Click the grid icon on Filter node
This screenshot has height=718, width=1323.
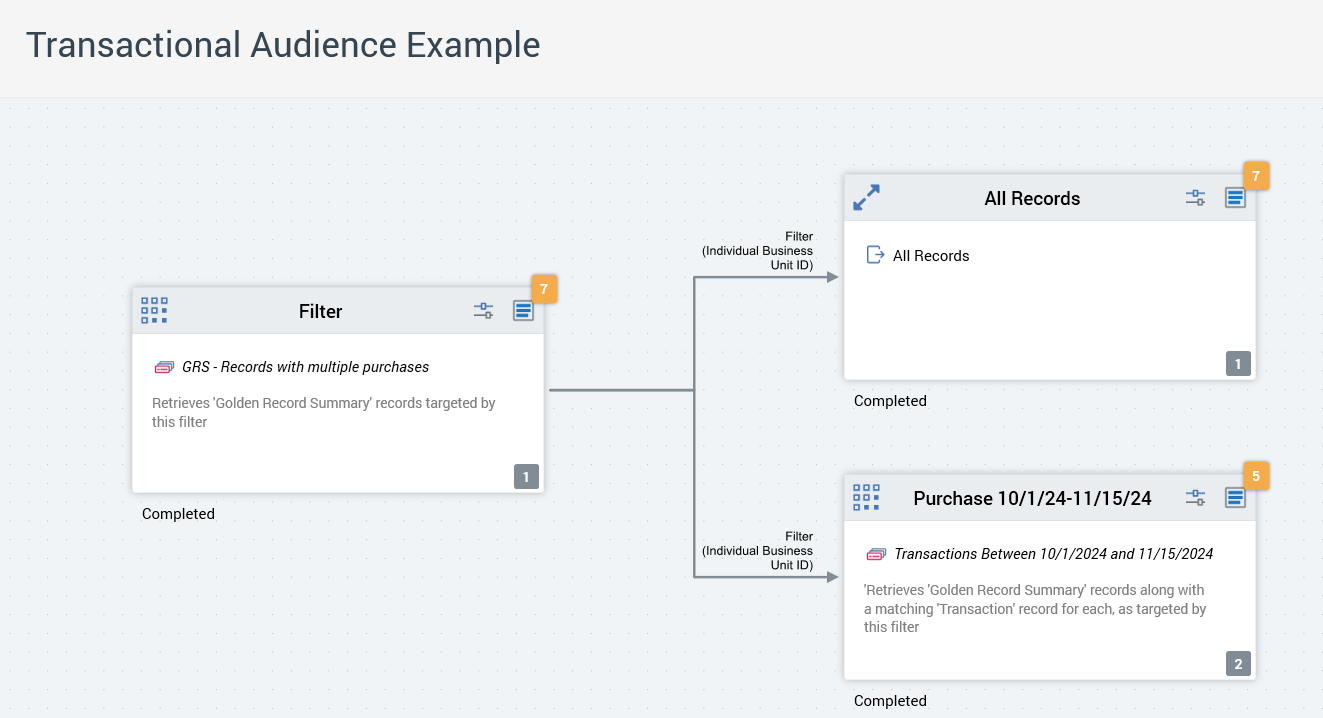click(154, 310)
